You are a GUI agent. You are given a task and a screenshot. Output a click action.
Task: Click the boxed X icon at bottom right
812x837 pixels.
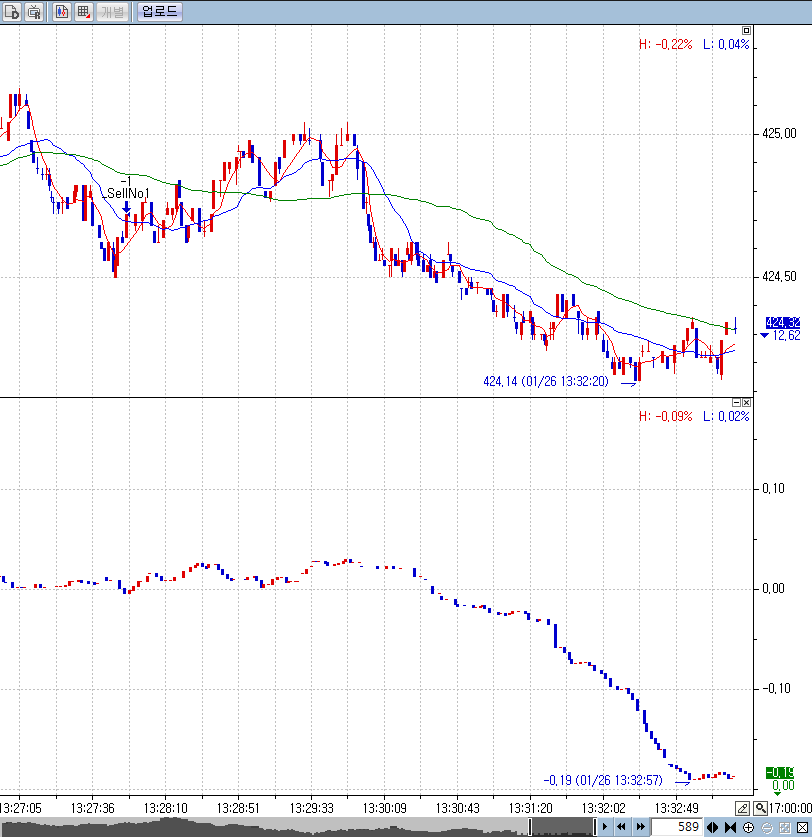point(802,827)
